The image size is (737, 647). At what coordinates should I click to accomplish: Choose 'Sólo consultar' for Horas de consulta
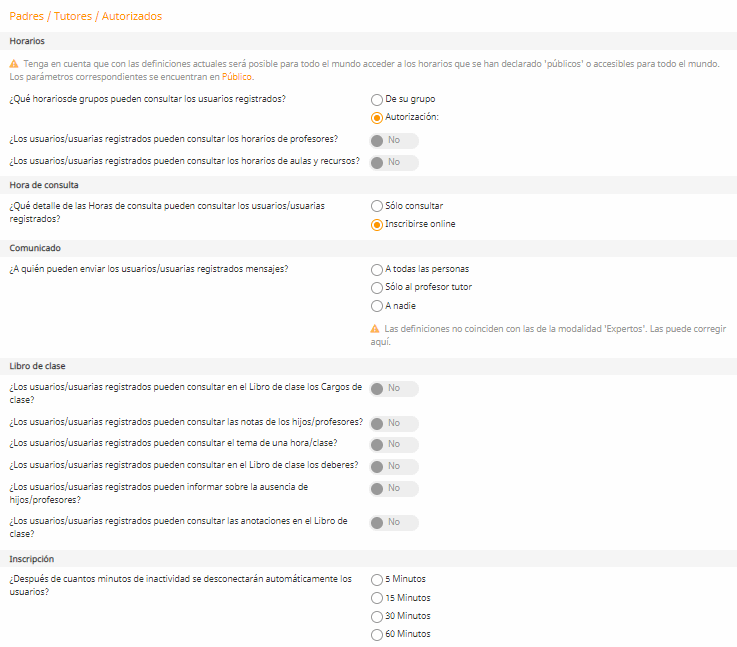376,206
